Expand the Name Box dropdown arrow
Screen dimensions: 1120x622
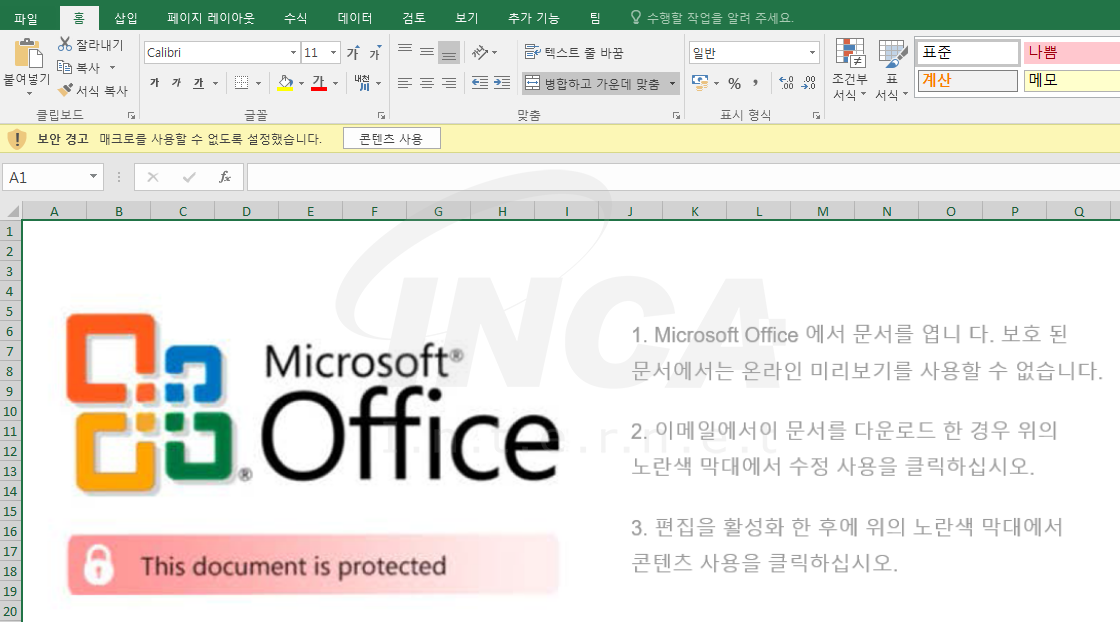[93, 176]
